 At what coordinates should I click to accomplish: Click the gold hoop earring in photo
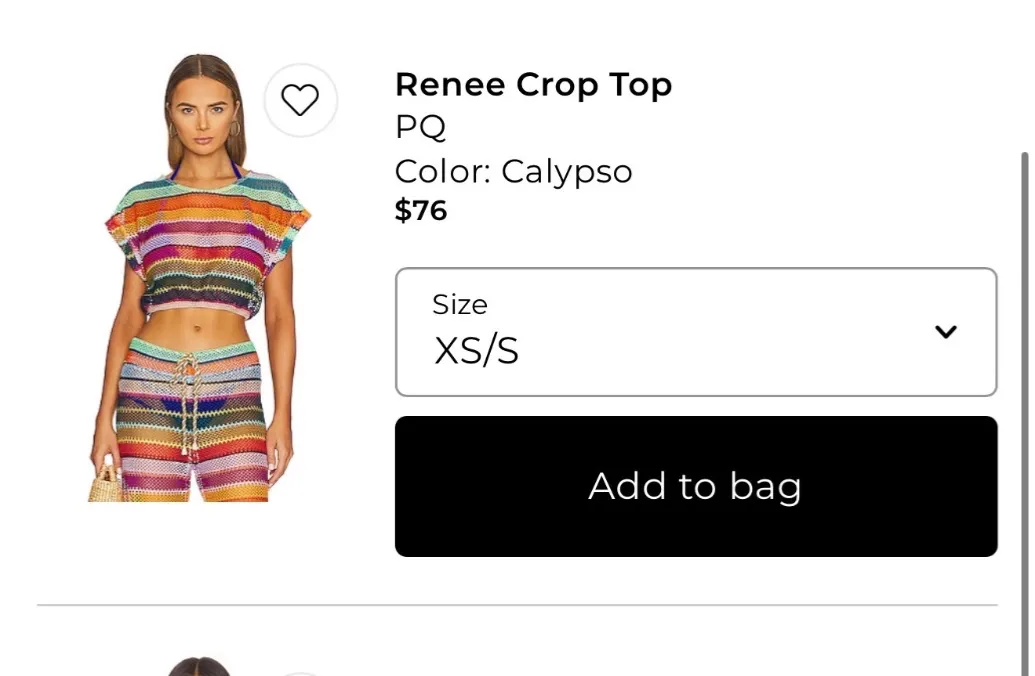tap(236, 129)
